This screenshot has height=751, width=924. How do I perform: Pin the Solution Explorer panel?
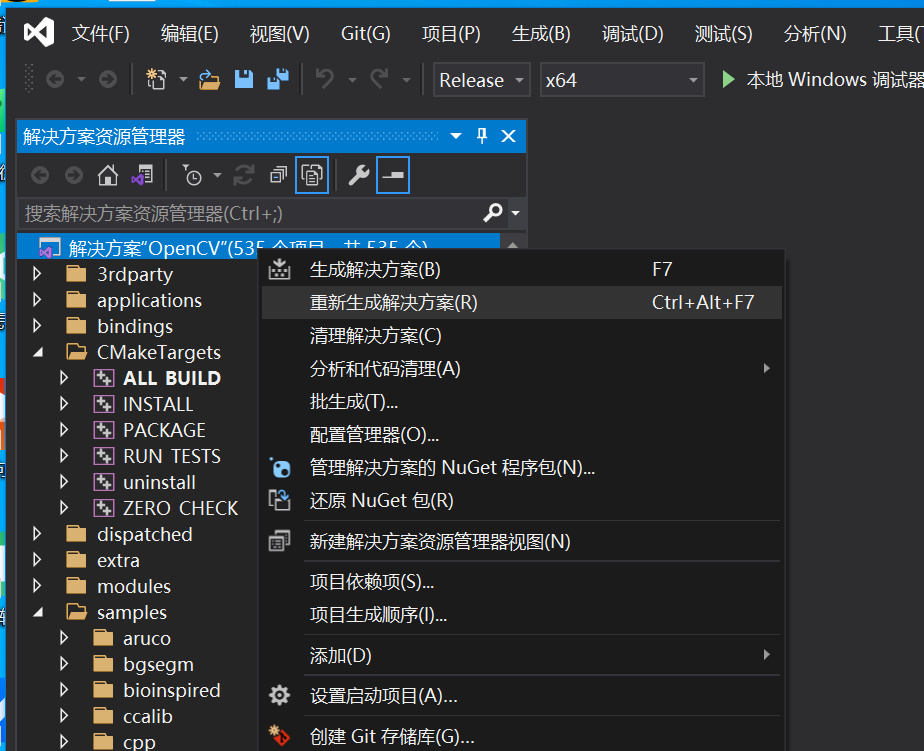482,136
